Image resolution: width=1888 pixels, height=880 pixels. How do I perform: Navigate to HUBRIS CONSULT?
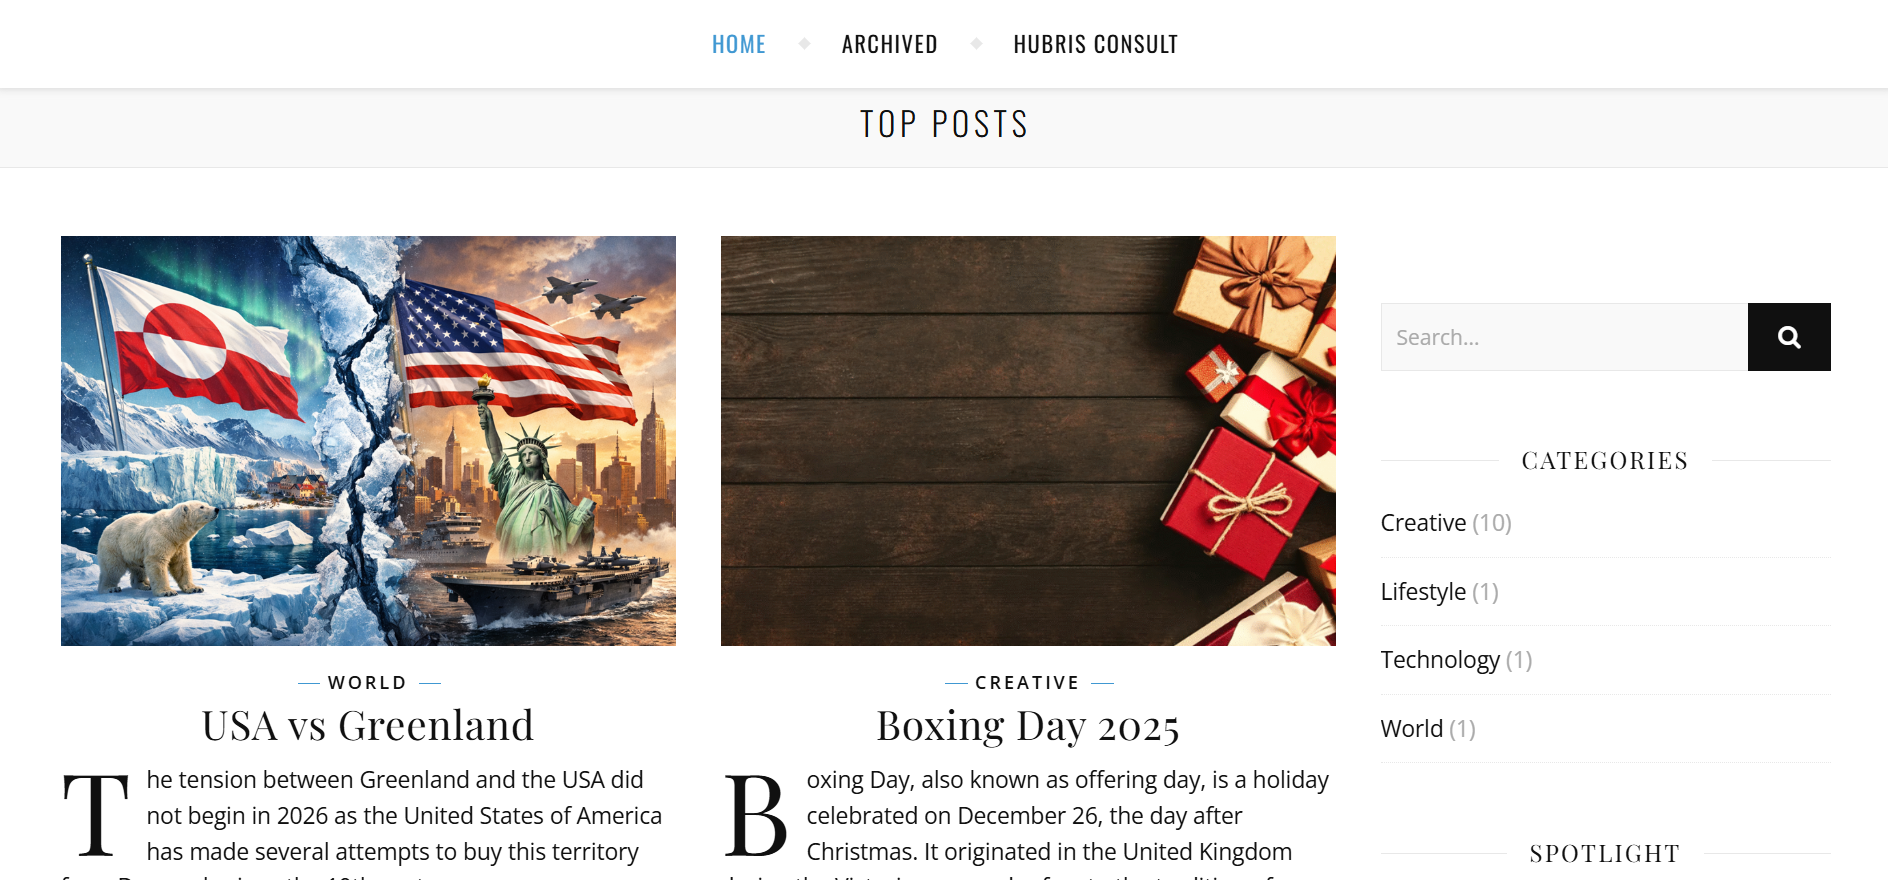[1095, 43]
